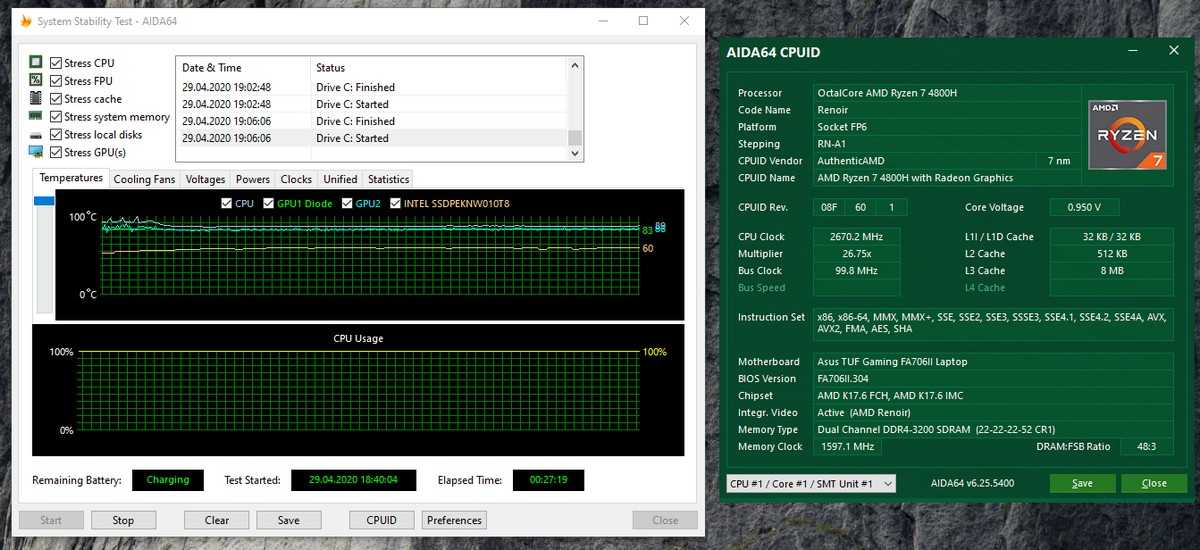Click the blue temperature graph scale slider

(44, 201)
